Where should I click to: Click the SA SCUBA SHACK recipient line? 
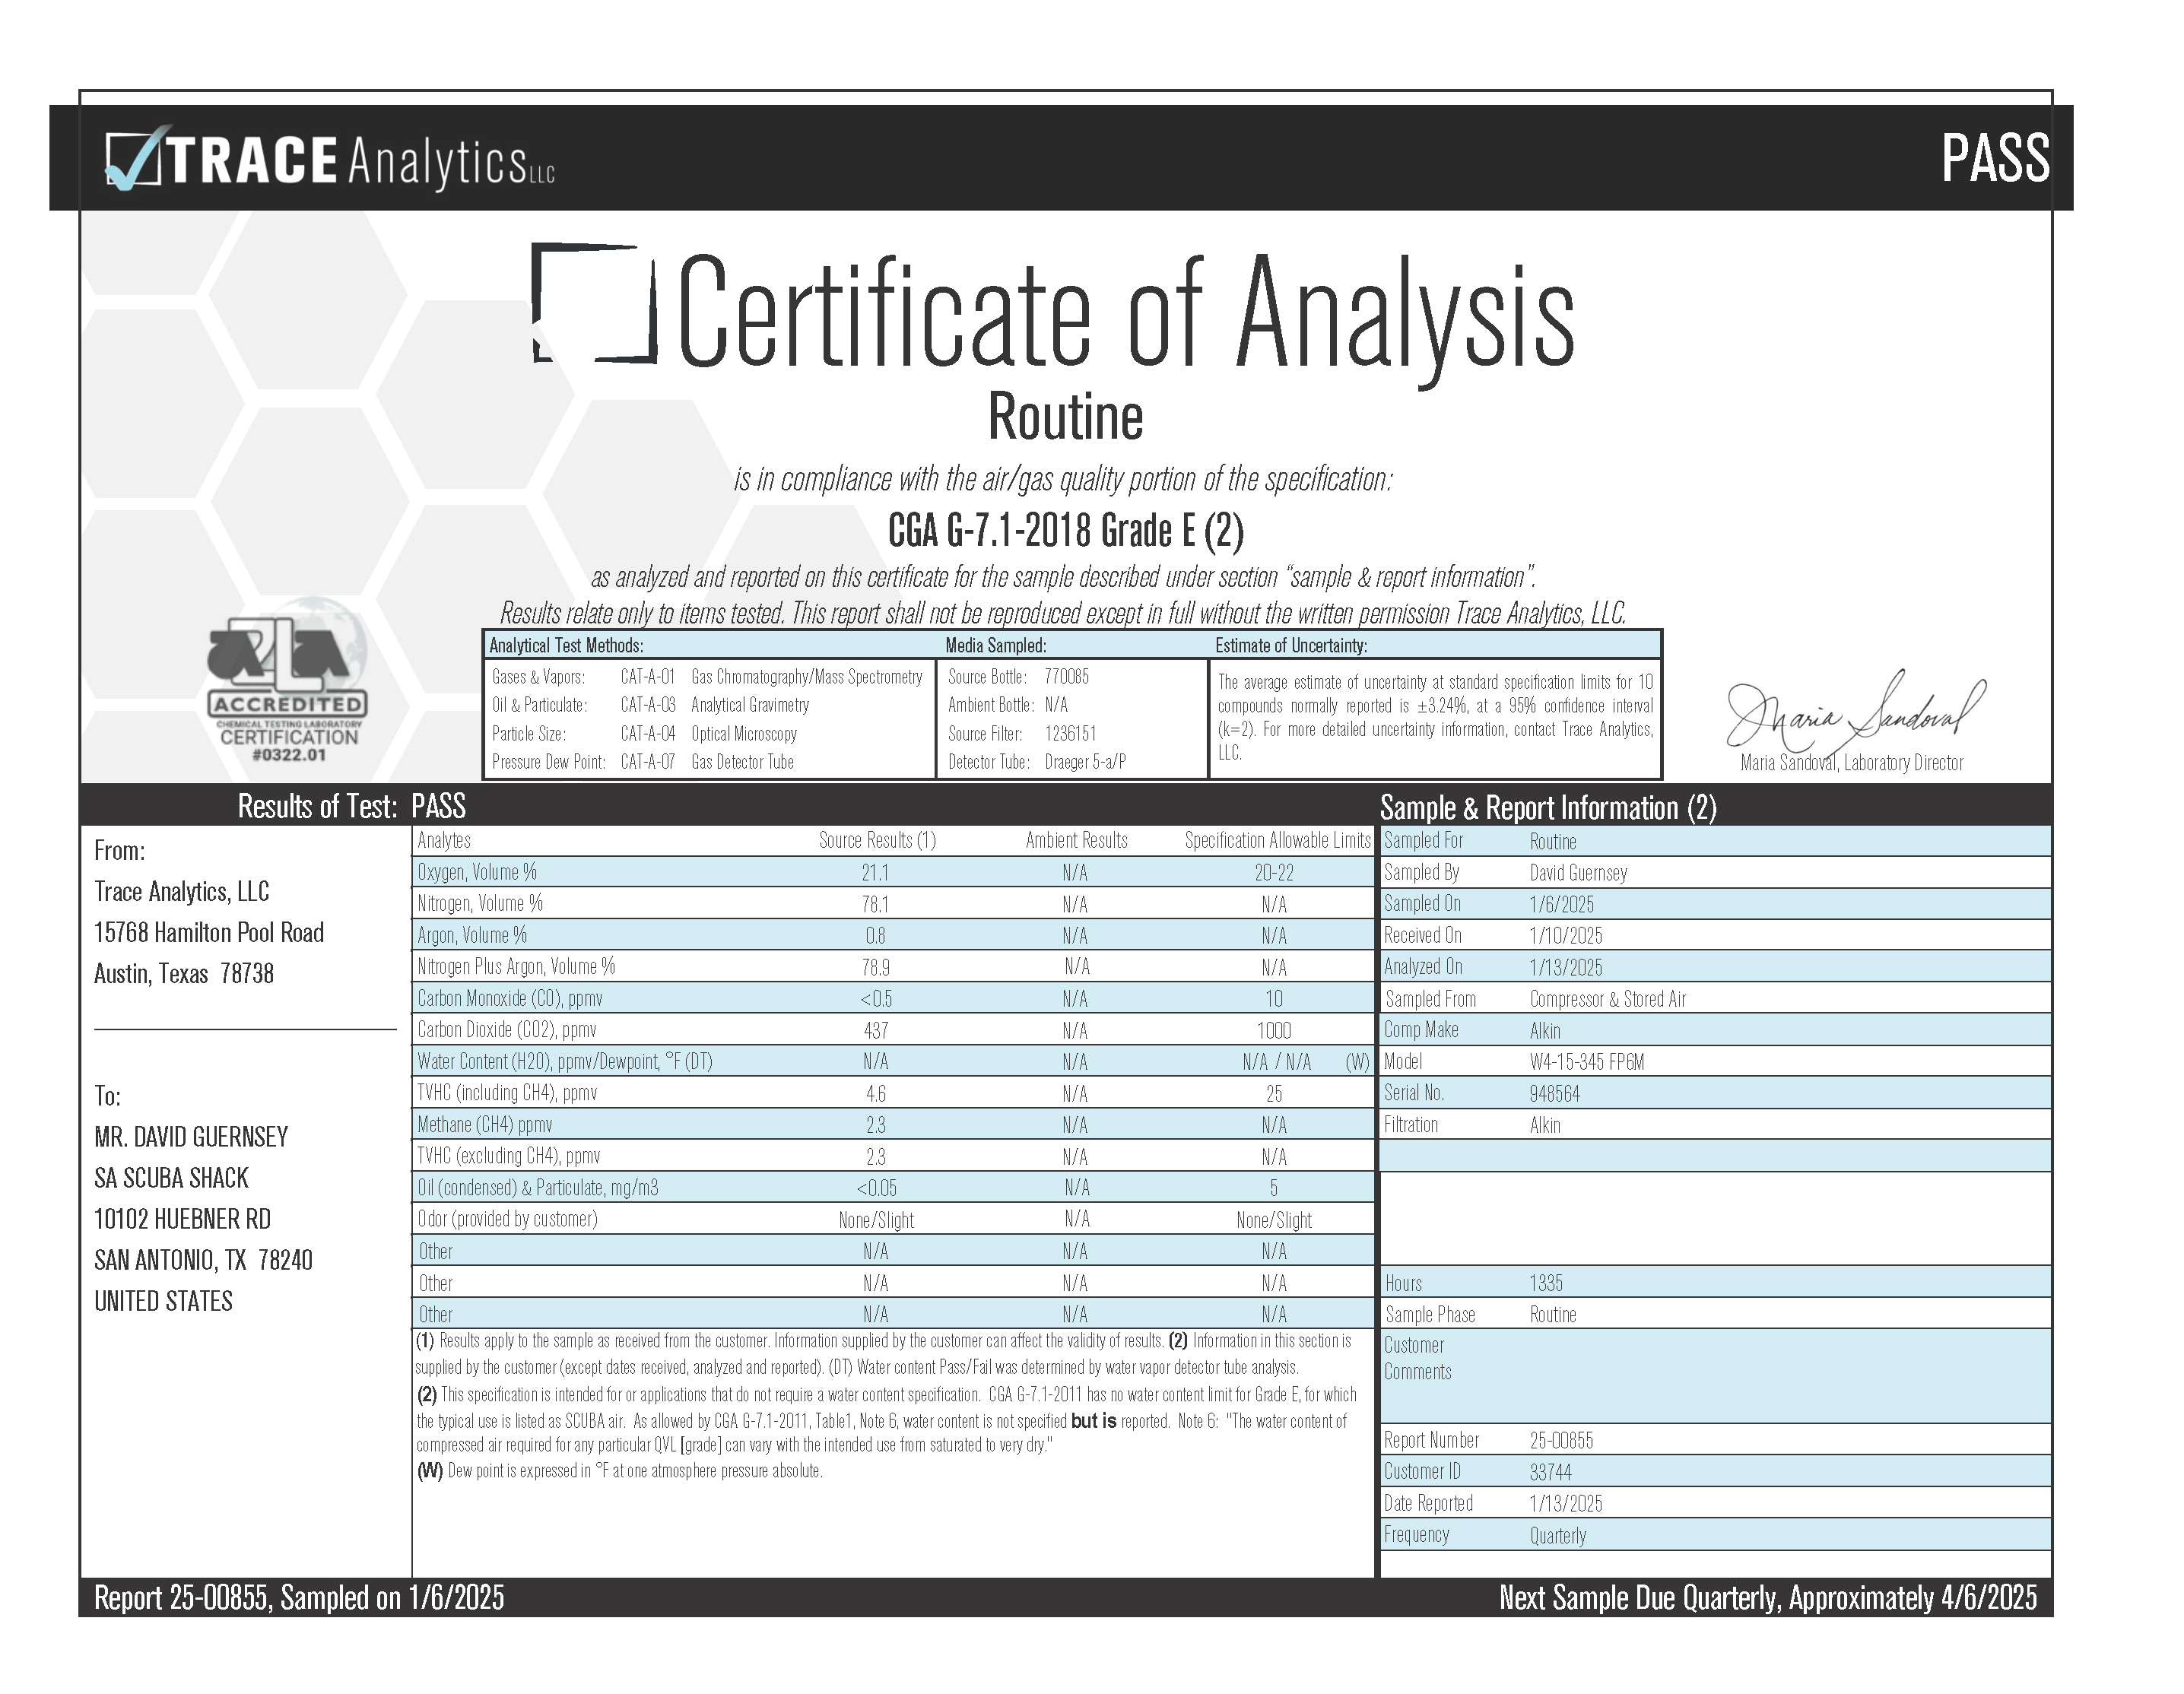pos(171,1178)
